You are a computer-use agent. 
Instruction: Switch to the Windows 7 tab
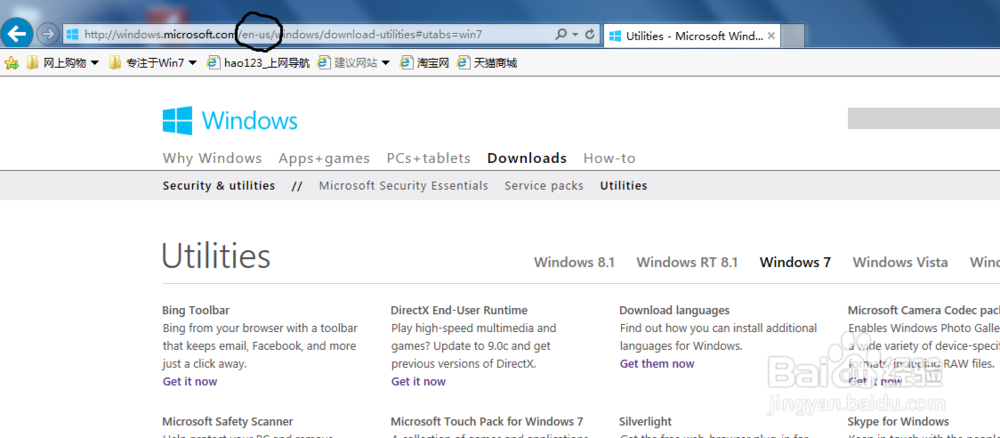pyautogui.click(x=795, y=262)
